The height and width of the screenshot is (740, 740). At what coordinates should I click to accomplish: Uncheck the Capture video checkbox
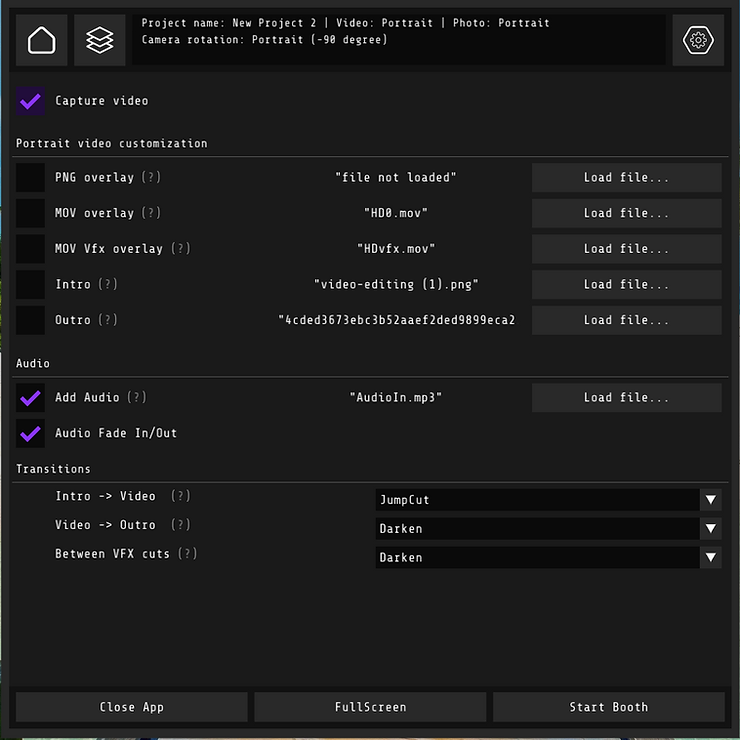coord(30,101)
